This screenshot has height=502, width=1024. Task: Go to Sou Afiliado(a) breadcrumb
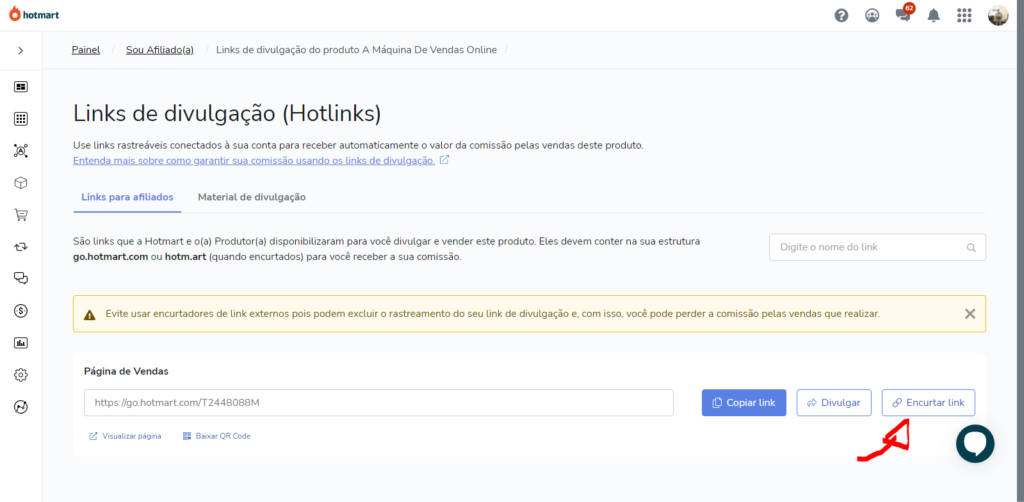(x=160, y=50)
